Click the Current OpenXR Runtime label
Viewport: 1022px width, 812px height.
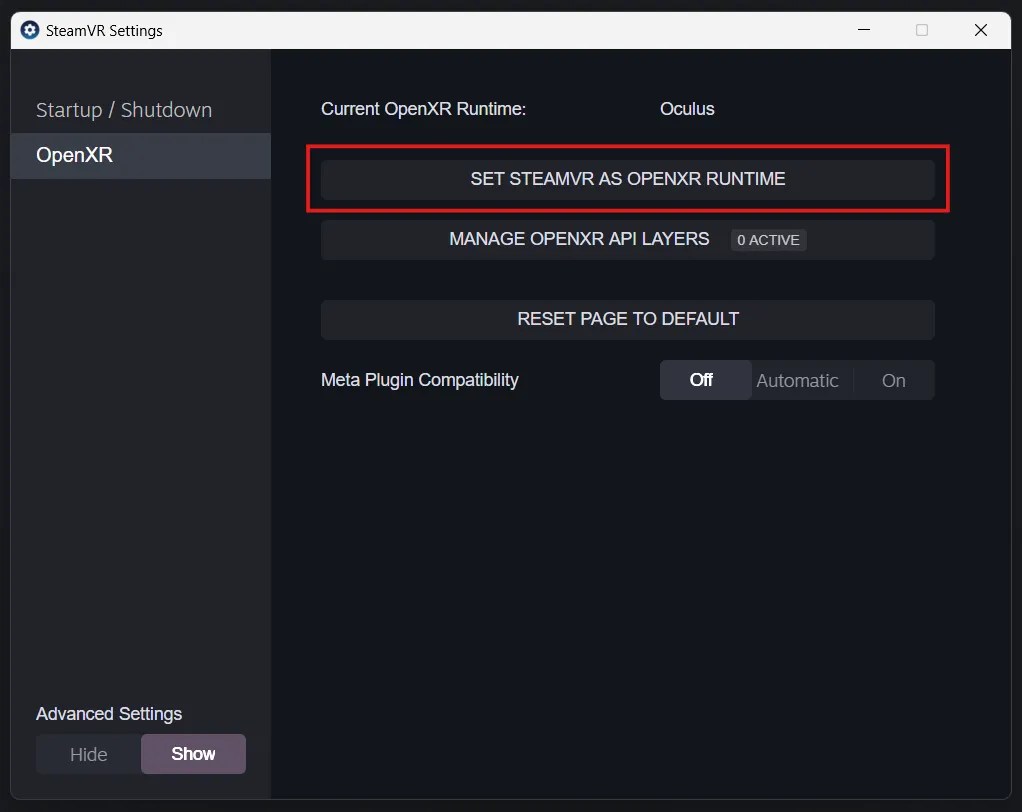coord(423,109)
